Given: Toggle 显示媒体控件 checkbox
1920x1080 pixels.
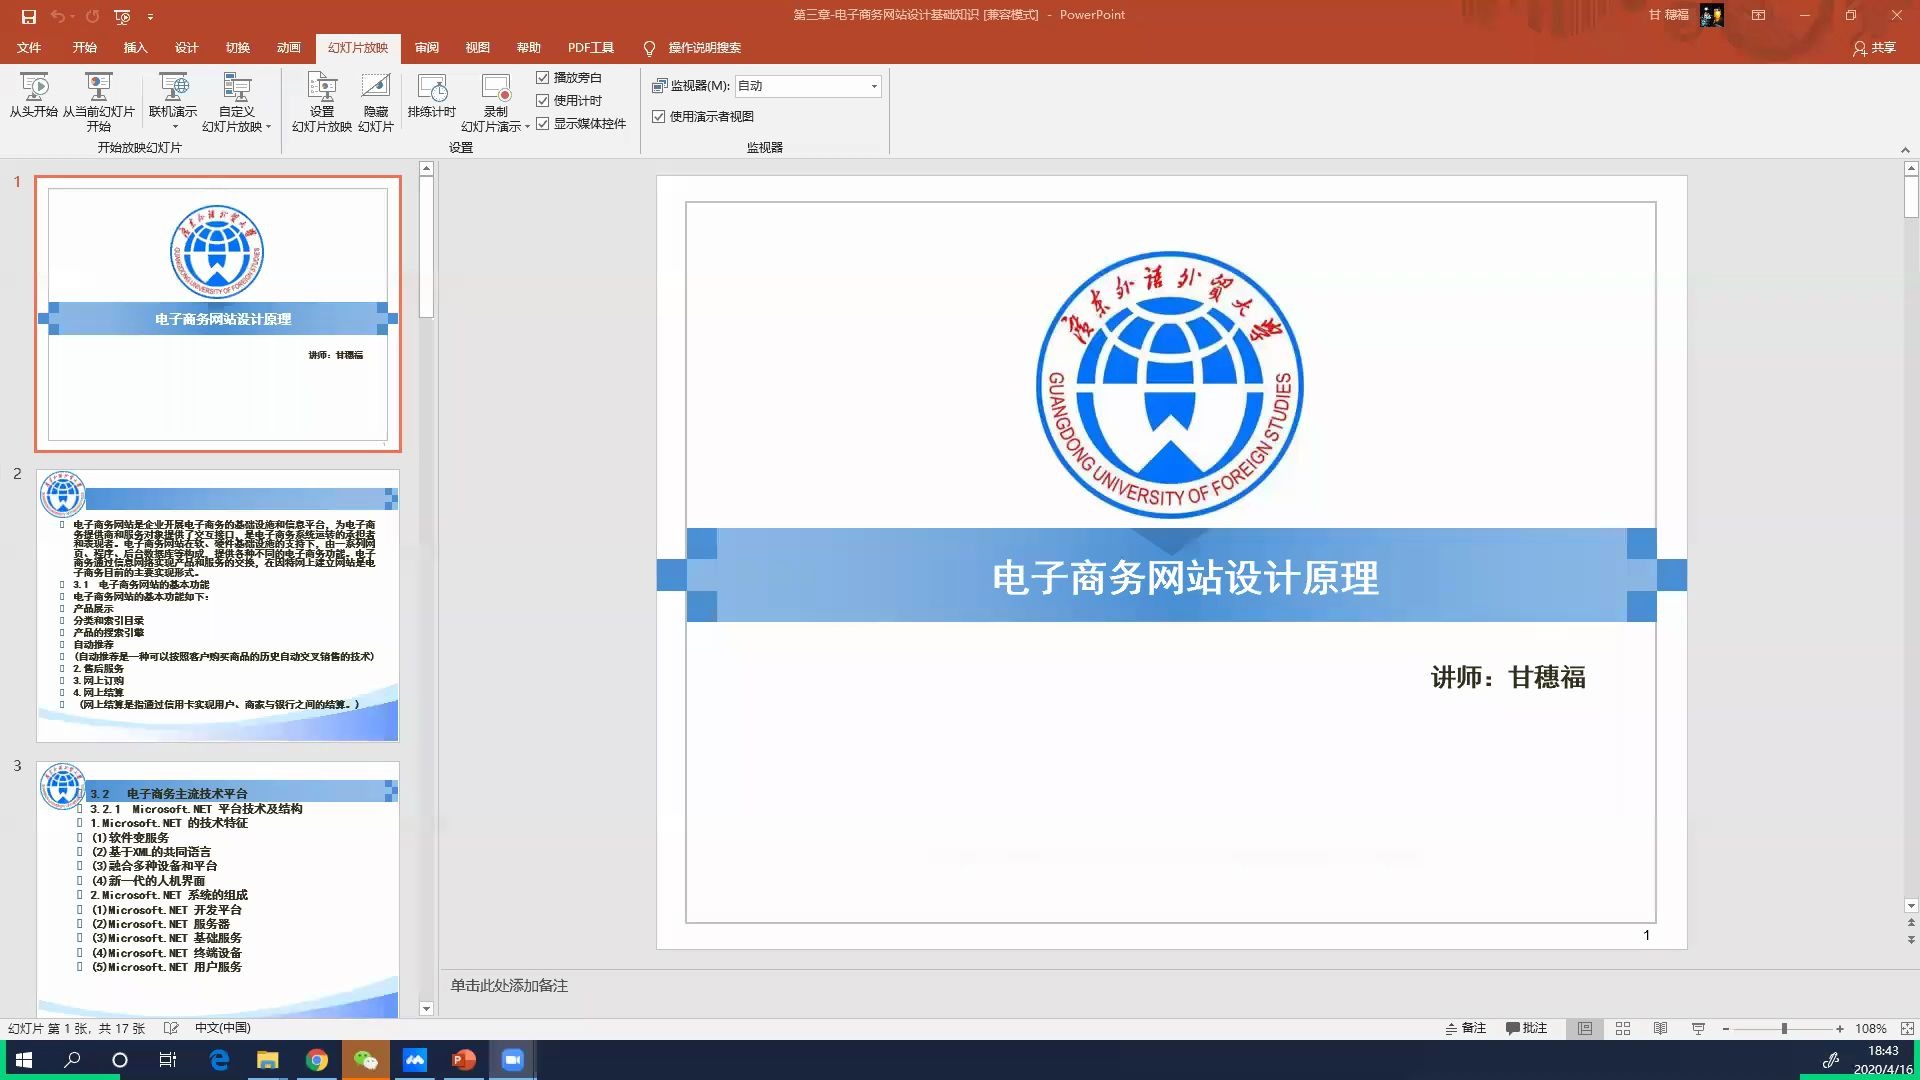Looking at the screenshot, I should [543, 123].
